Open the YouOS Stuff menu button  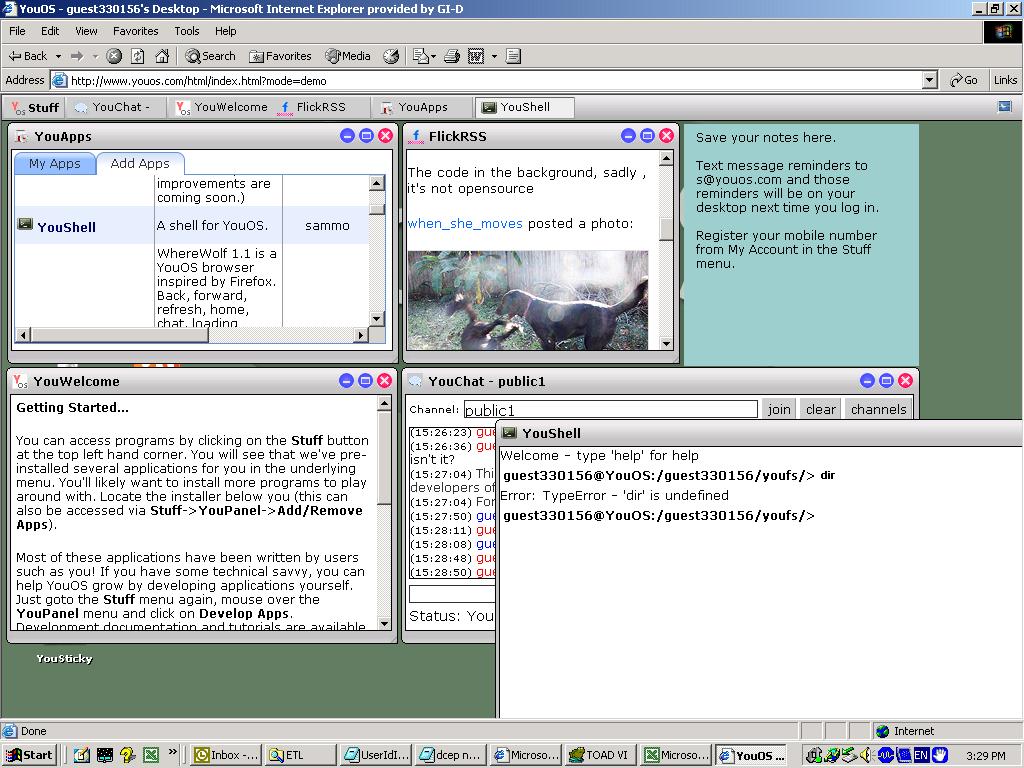click(35, 108)
